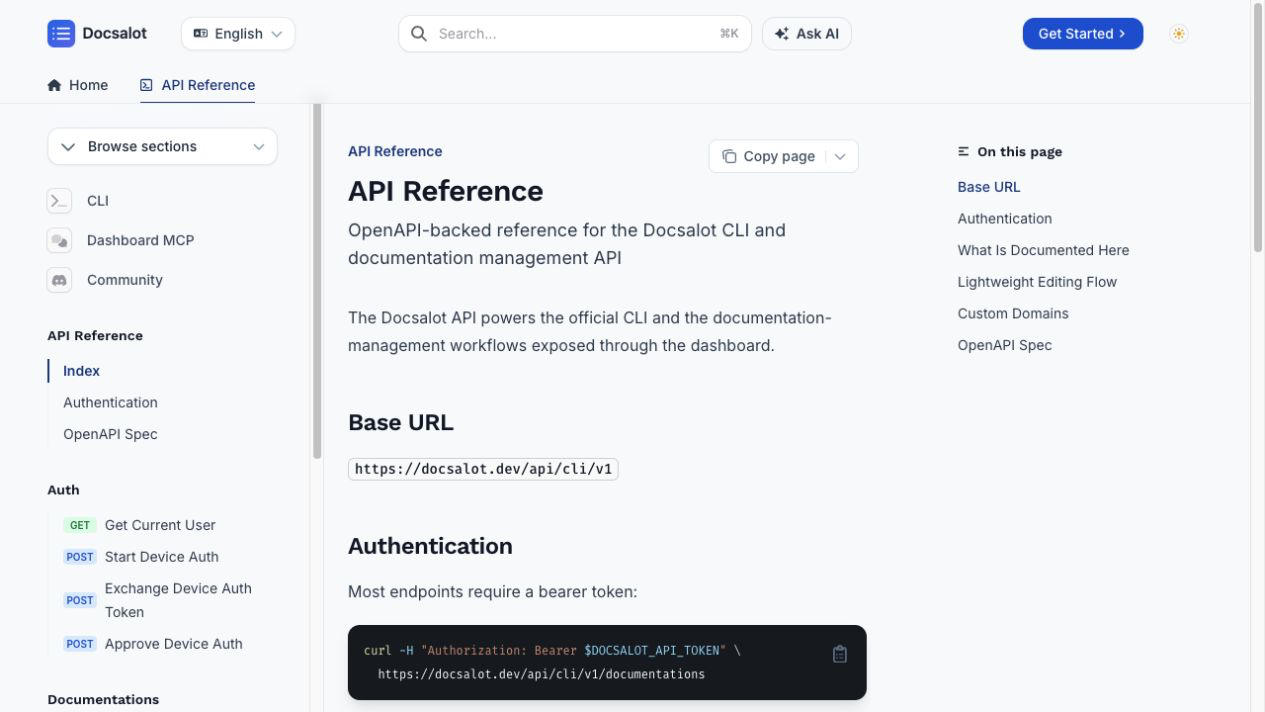Expand the Browse sections dropdown
This screenshot has width=1265, height=712.
pos(162,146)
